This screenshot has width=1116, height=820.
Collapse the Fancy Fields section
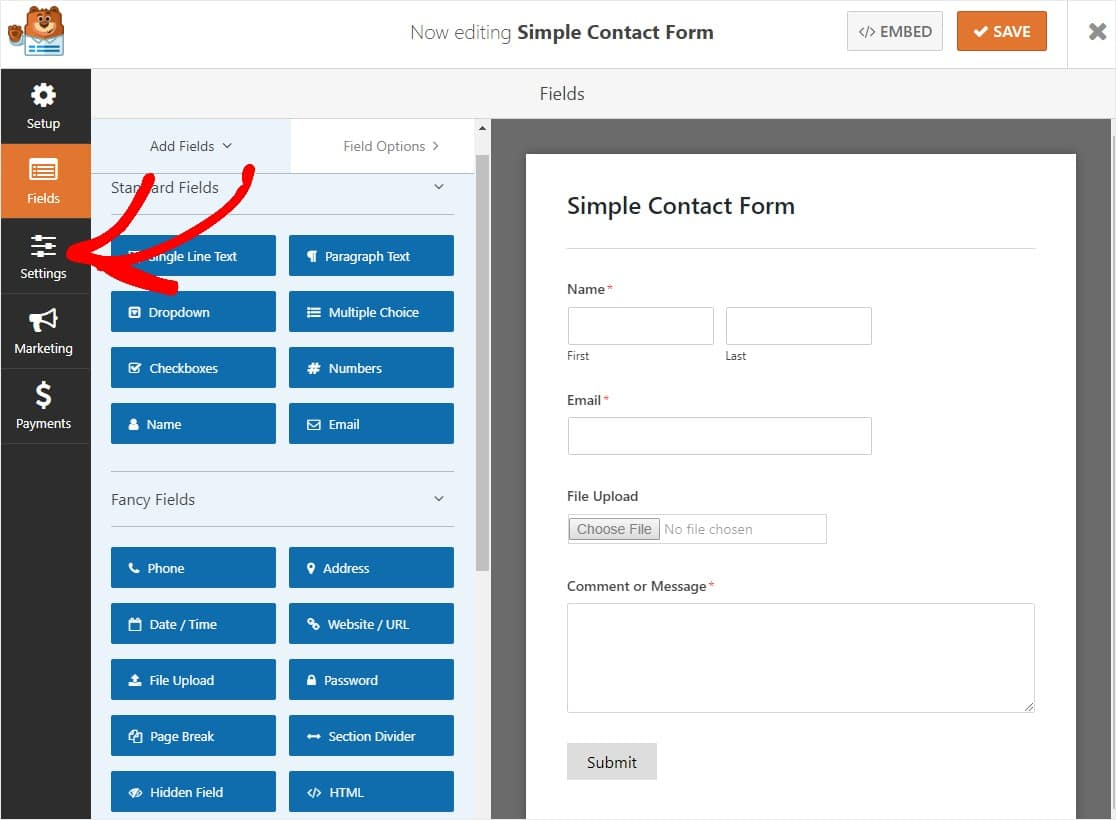pos(439,498)
